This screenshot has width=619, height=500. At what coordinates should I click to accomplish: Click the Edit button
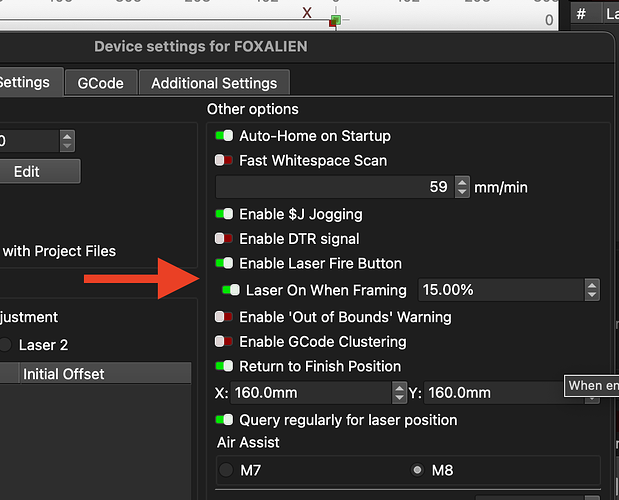tap(27, 171)
